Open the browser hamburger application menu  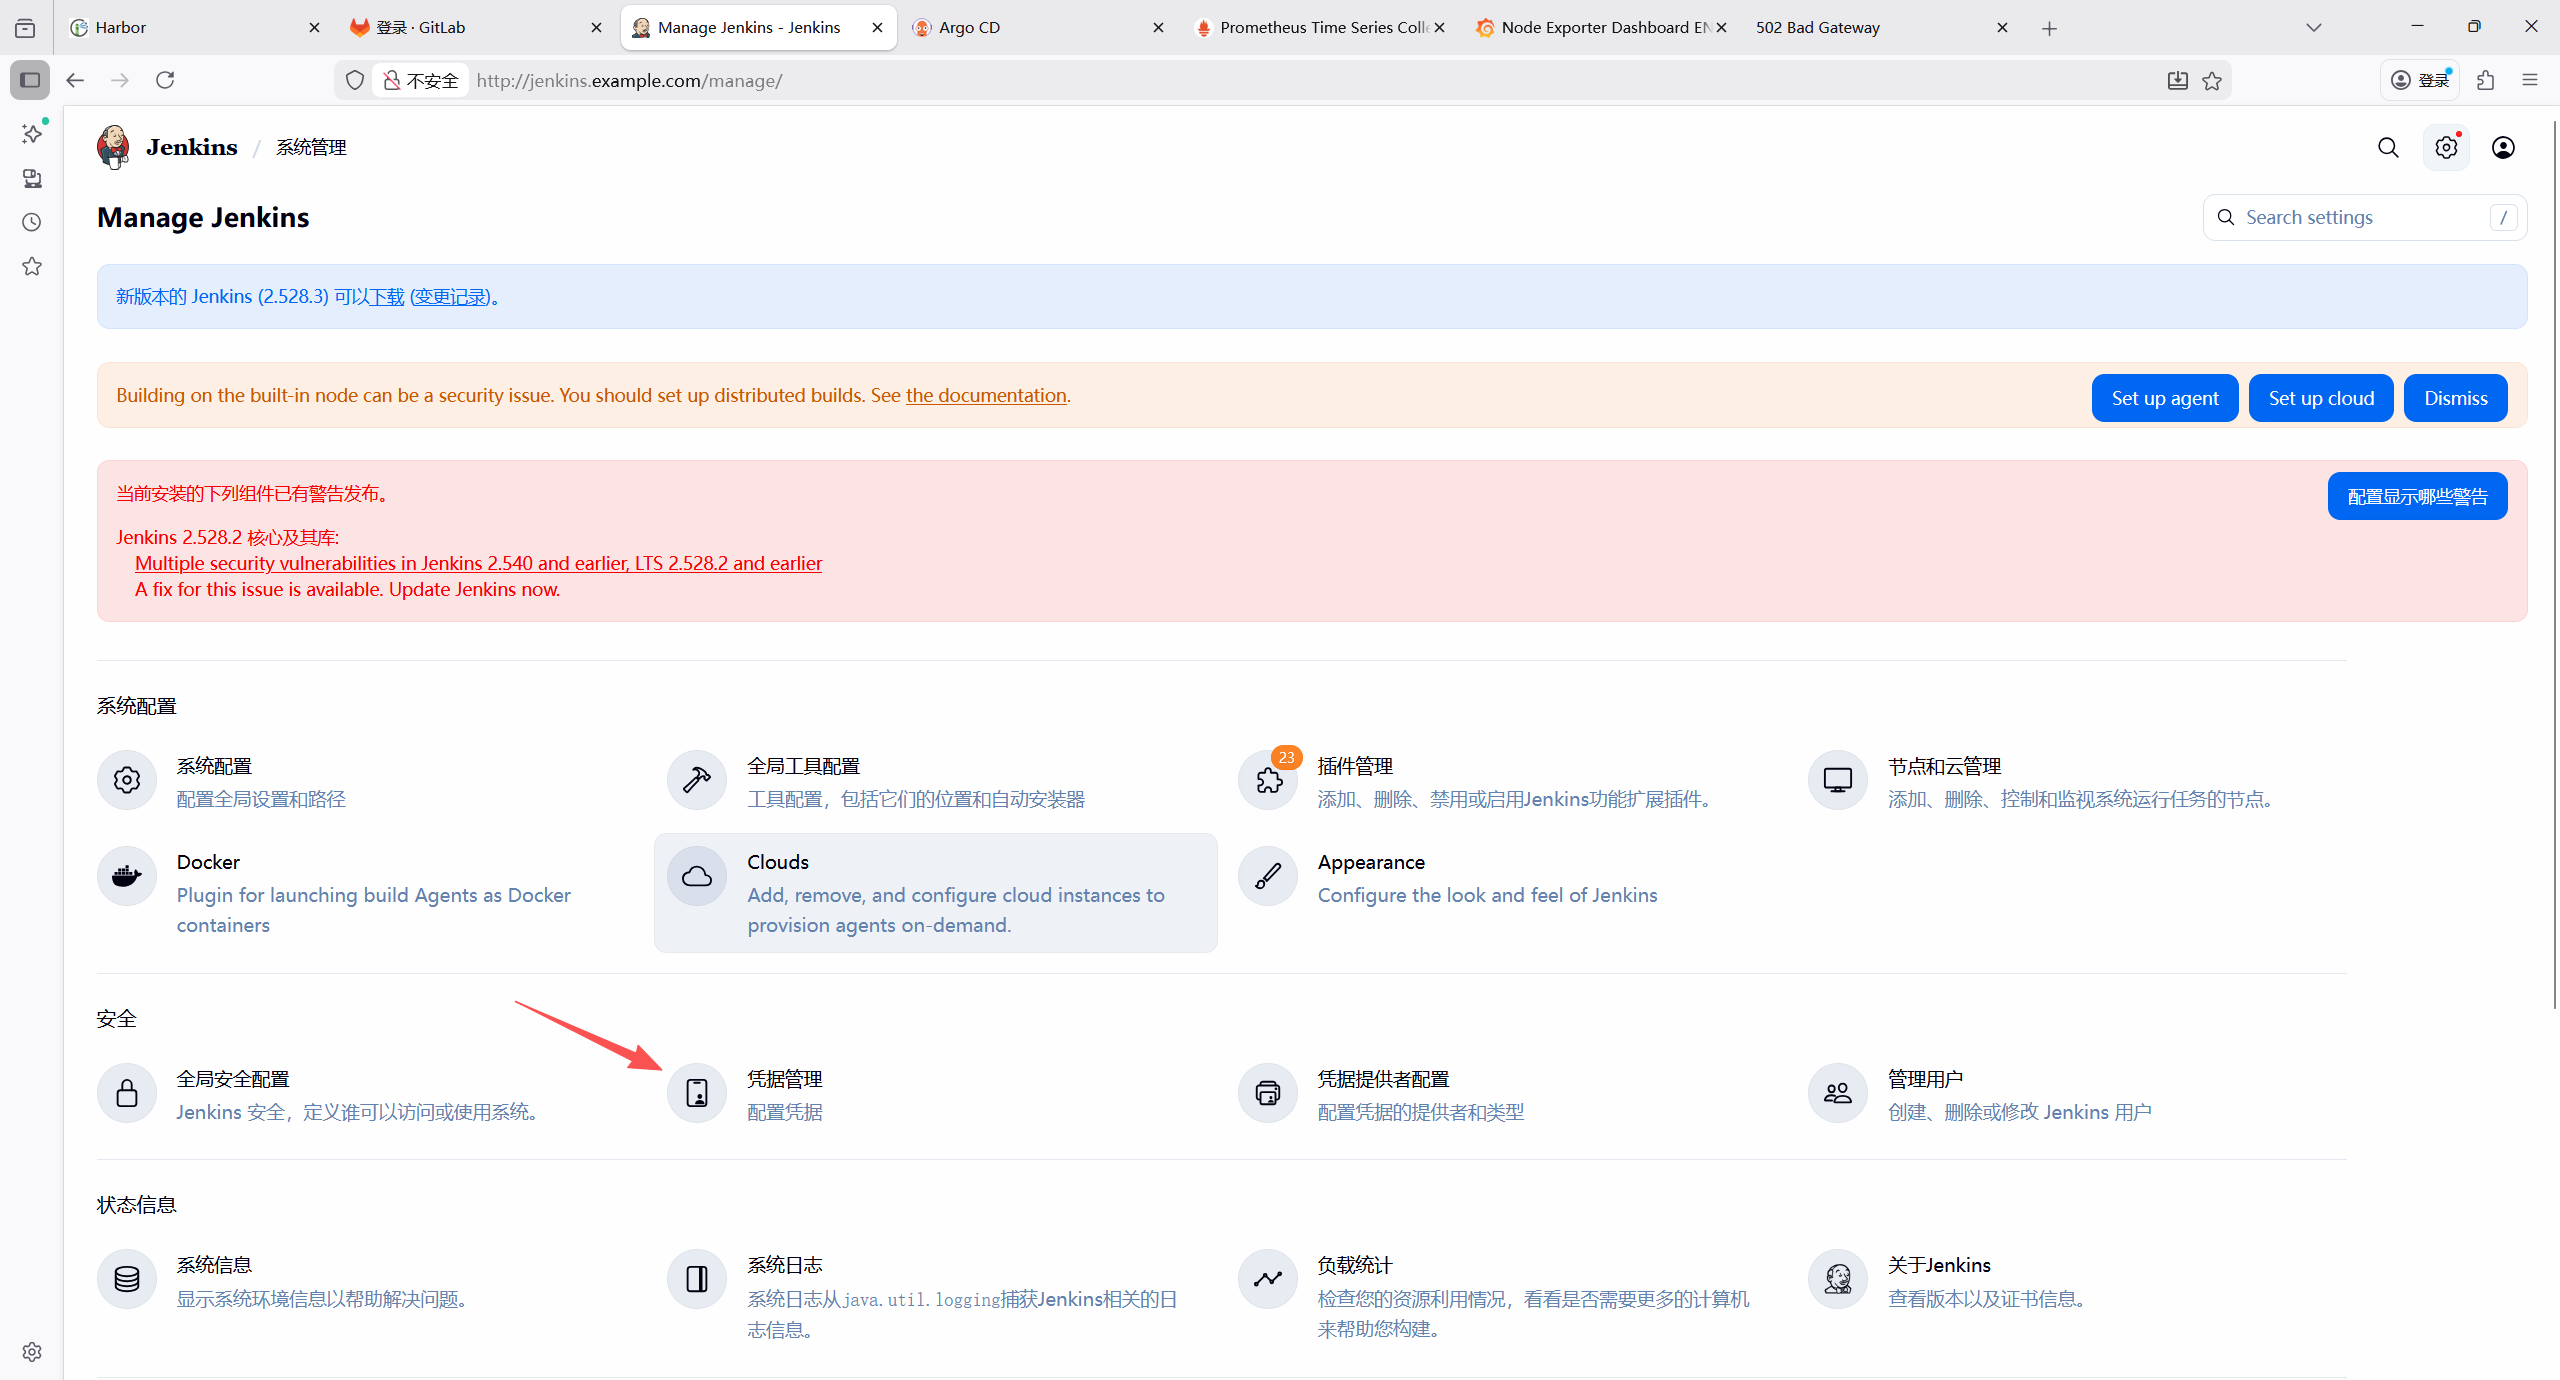[2530, 80]
